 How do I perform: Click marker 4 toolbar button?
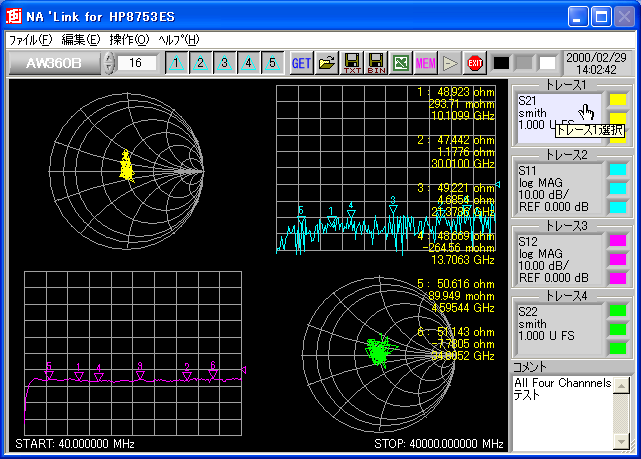[249, 63]
